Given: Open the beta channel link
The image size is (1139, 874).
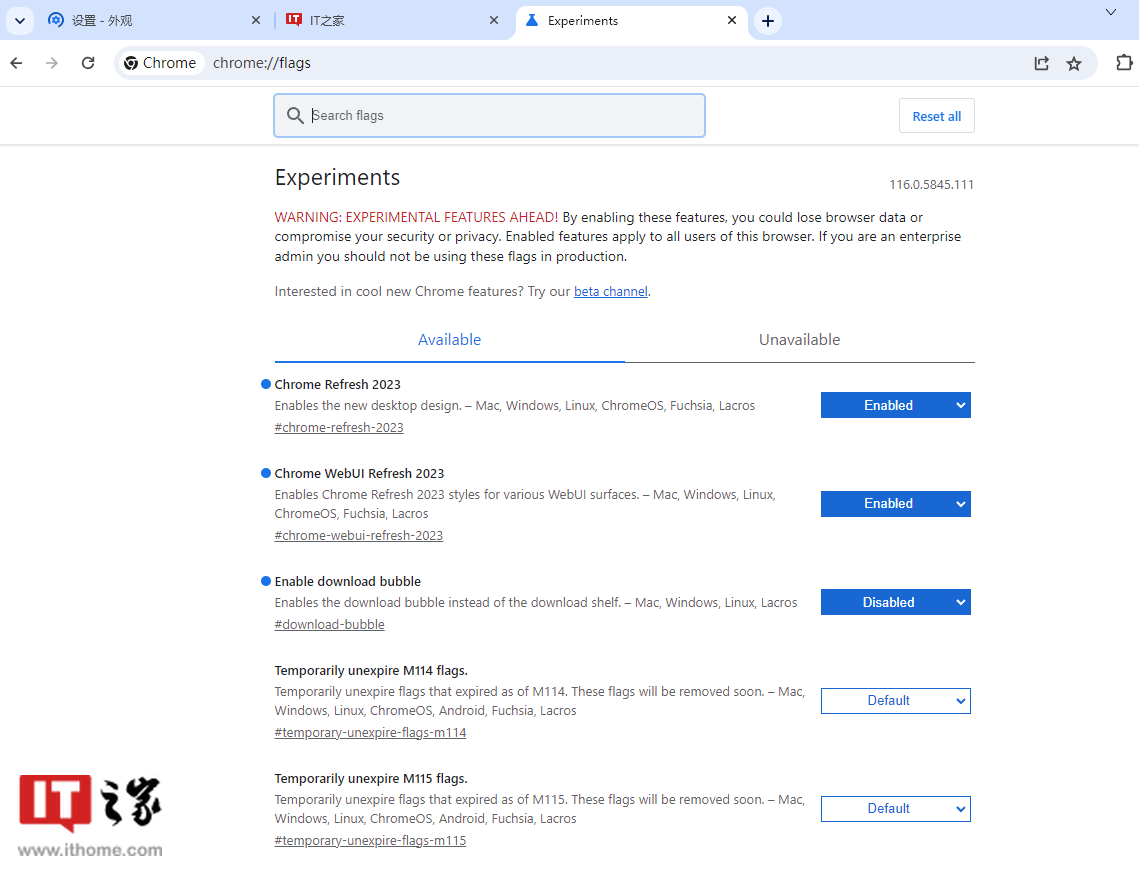Looking at the screenshot, I should coord(610,291).
